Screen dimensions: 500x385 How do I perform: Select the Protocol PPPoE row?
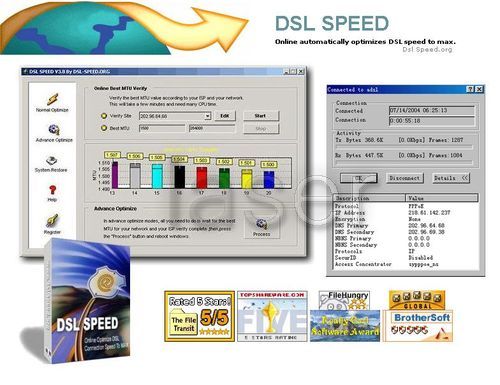tap(406, 206)
